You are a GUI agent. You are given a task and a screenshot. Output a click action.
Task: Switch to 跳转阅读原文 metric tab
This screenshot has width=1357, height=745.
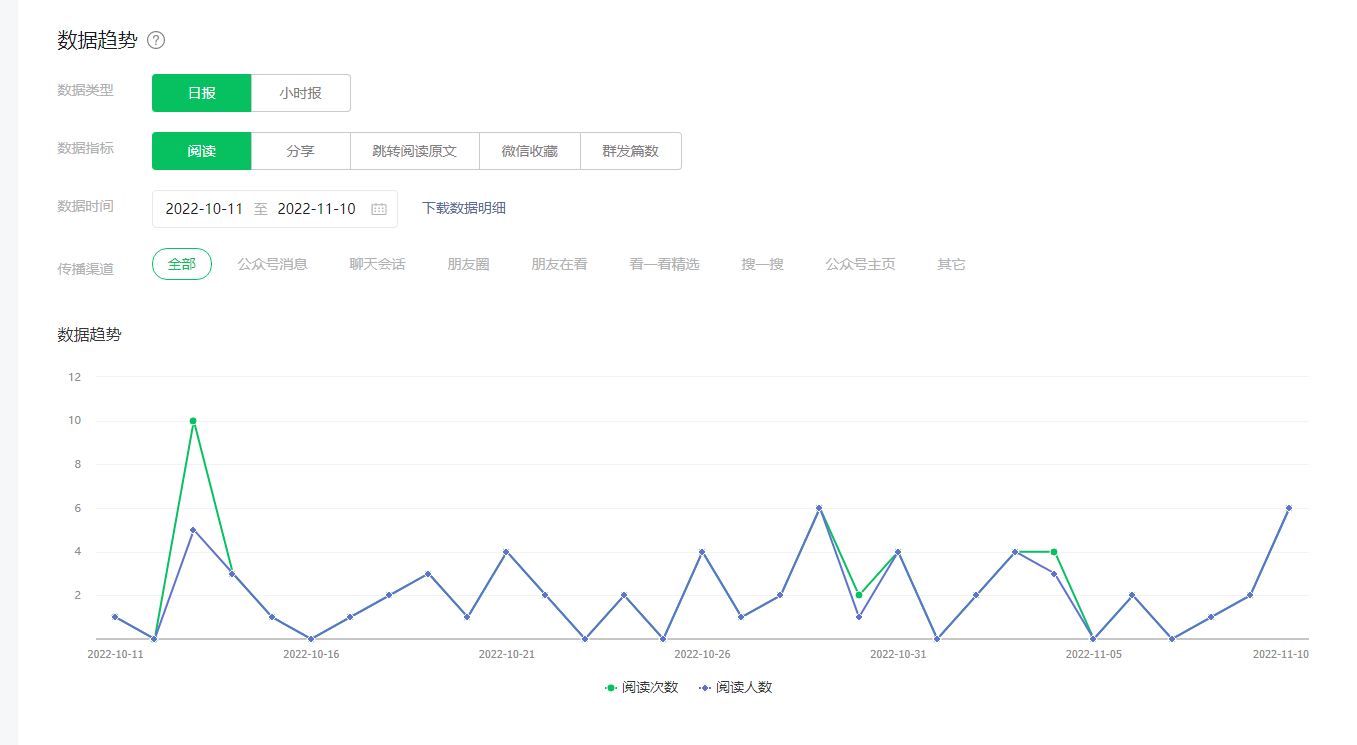(414, 151)
